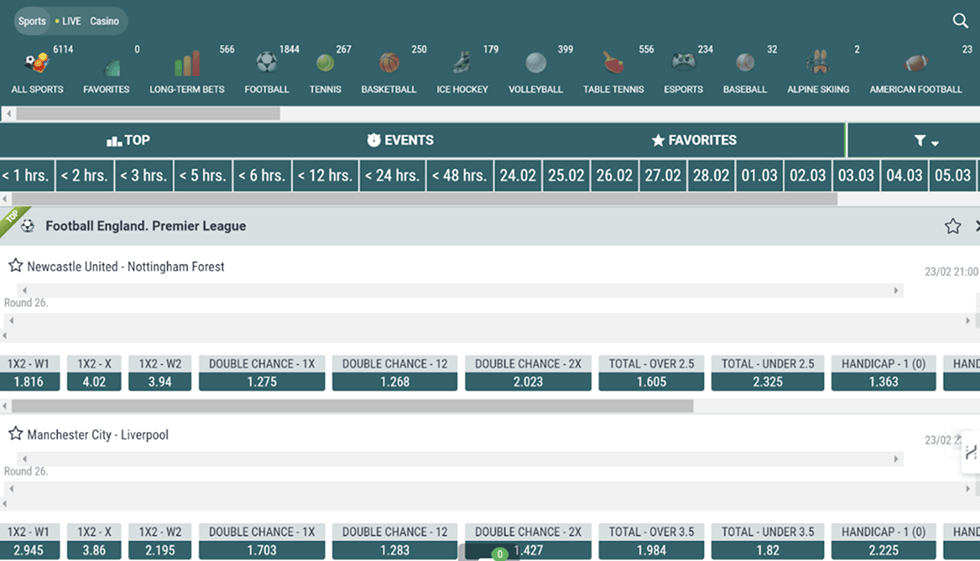Star the Newcastle United - Nottingham Forest match

16,266
